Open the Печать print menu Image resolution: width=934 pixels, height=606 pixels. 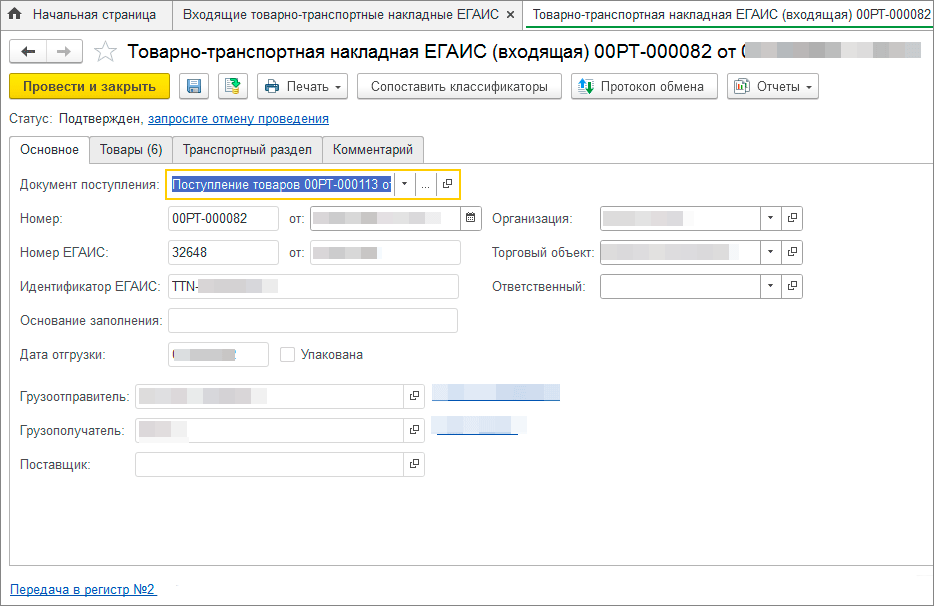(x=303, y=86)
